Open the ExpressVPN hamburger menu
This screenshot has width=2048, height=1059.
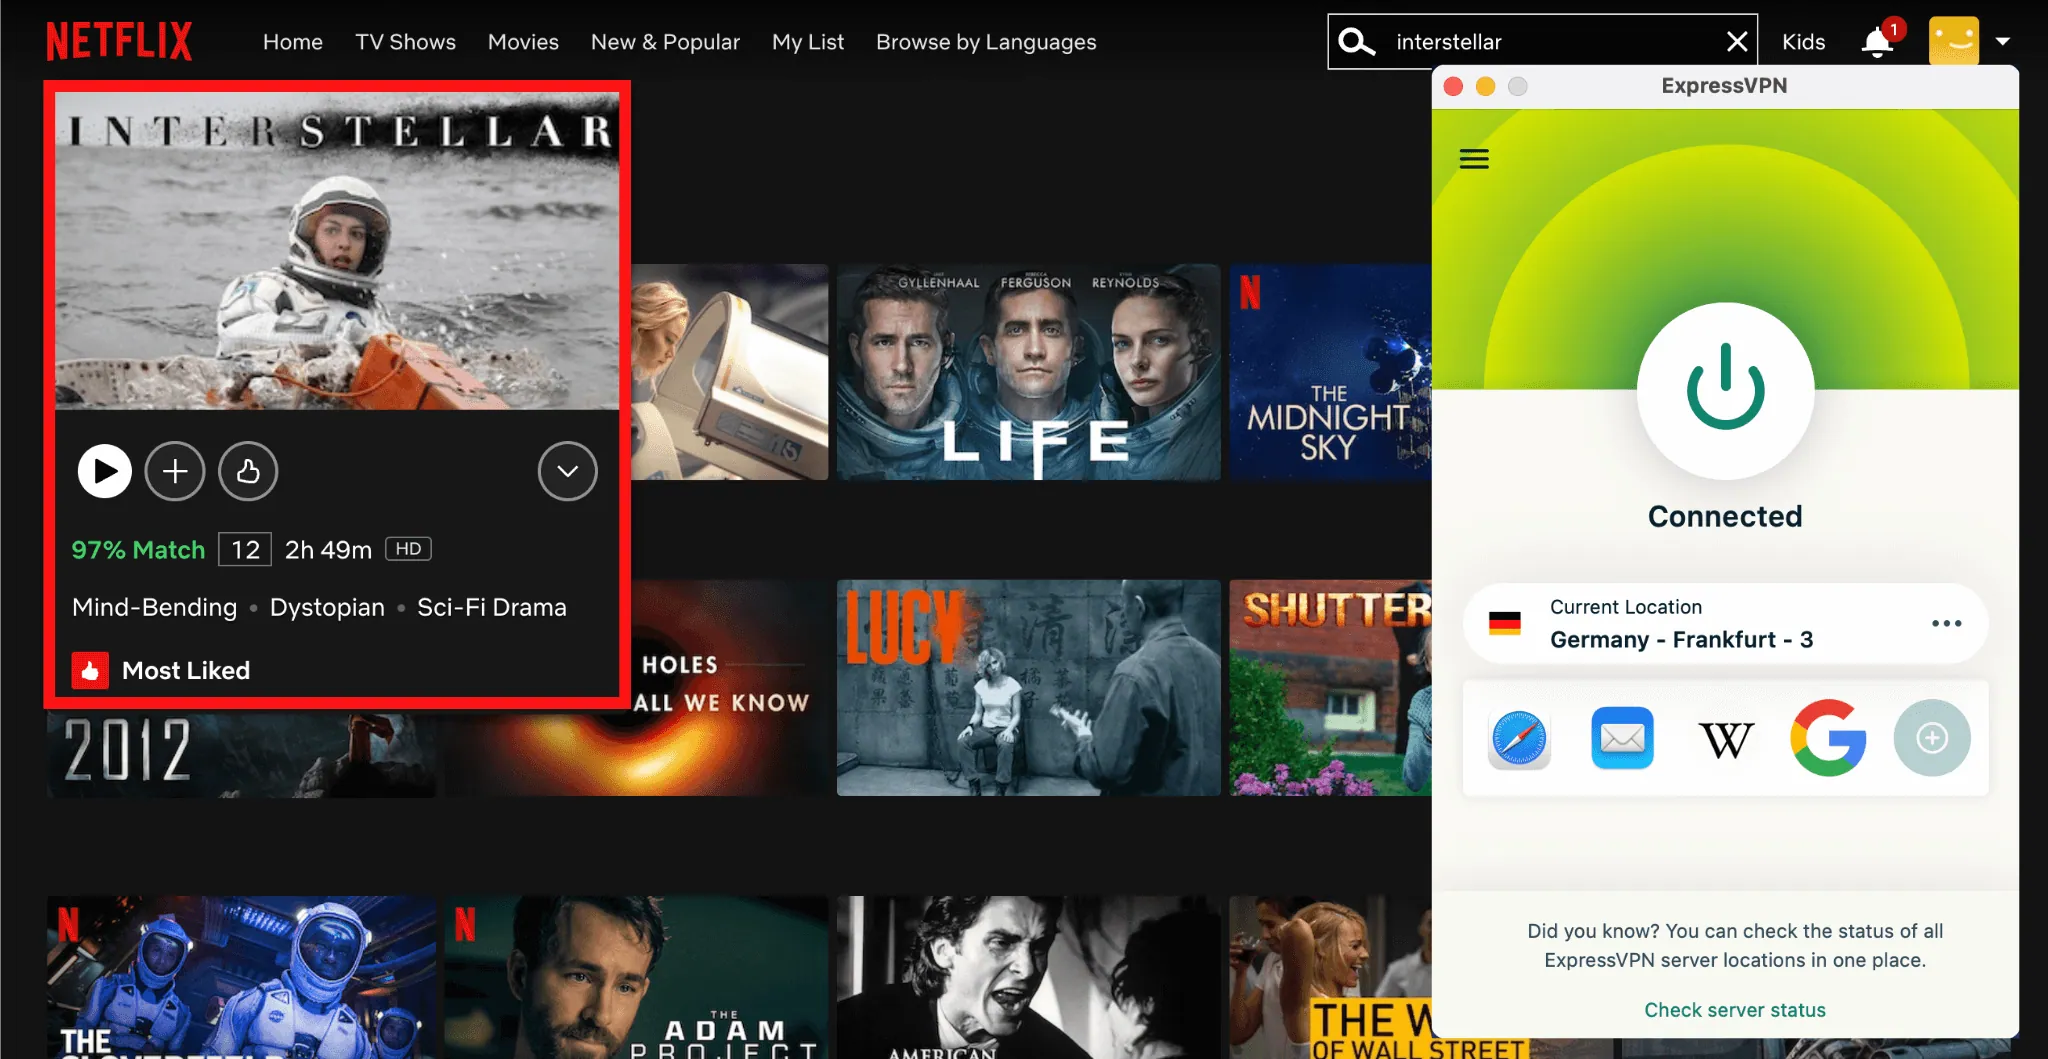(1474, 159)
